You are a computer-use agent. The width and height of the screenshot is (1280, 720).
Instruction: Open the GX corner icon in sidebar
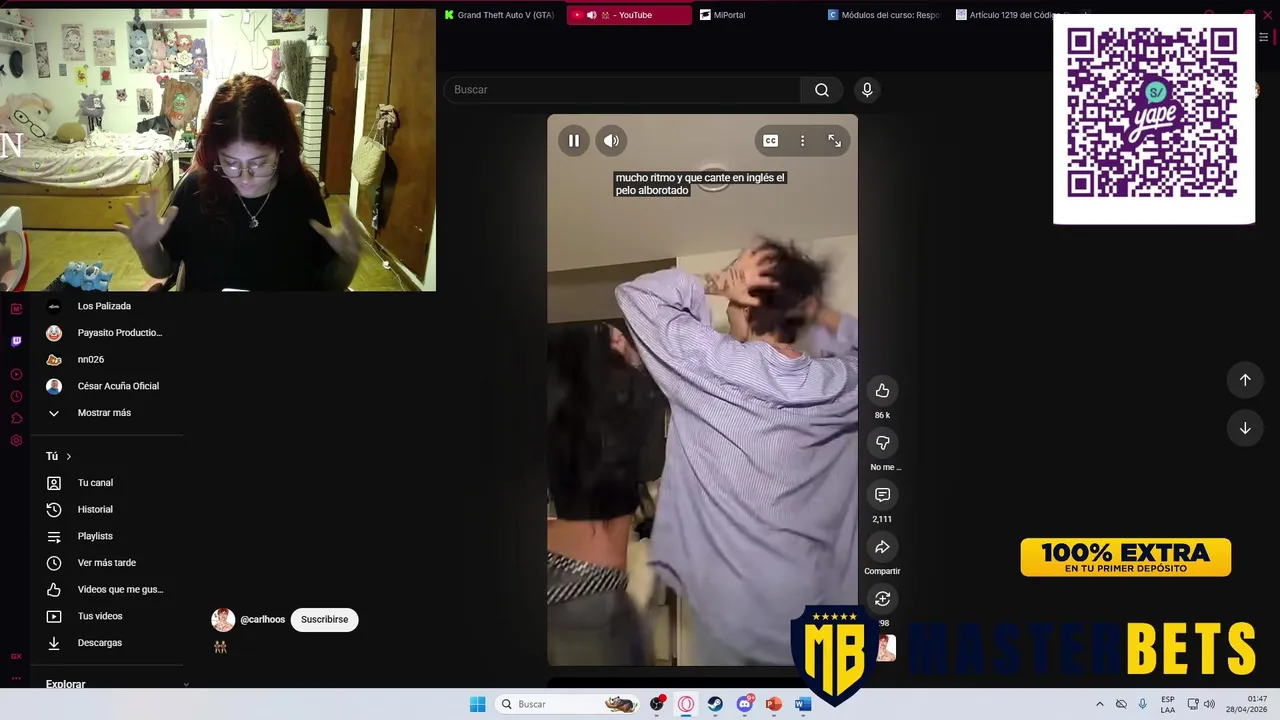16,657
